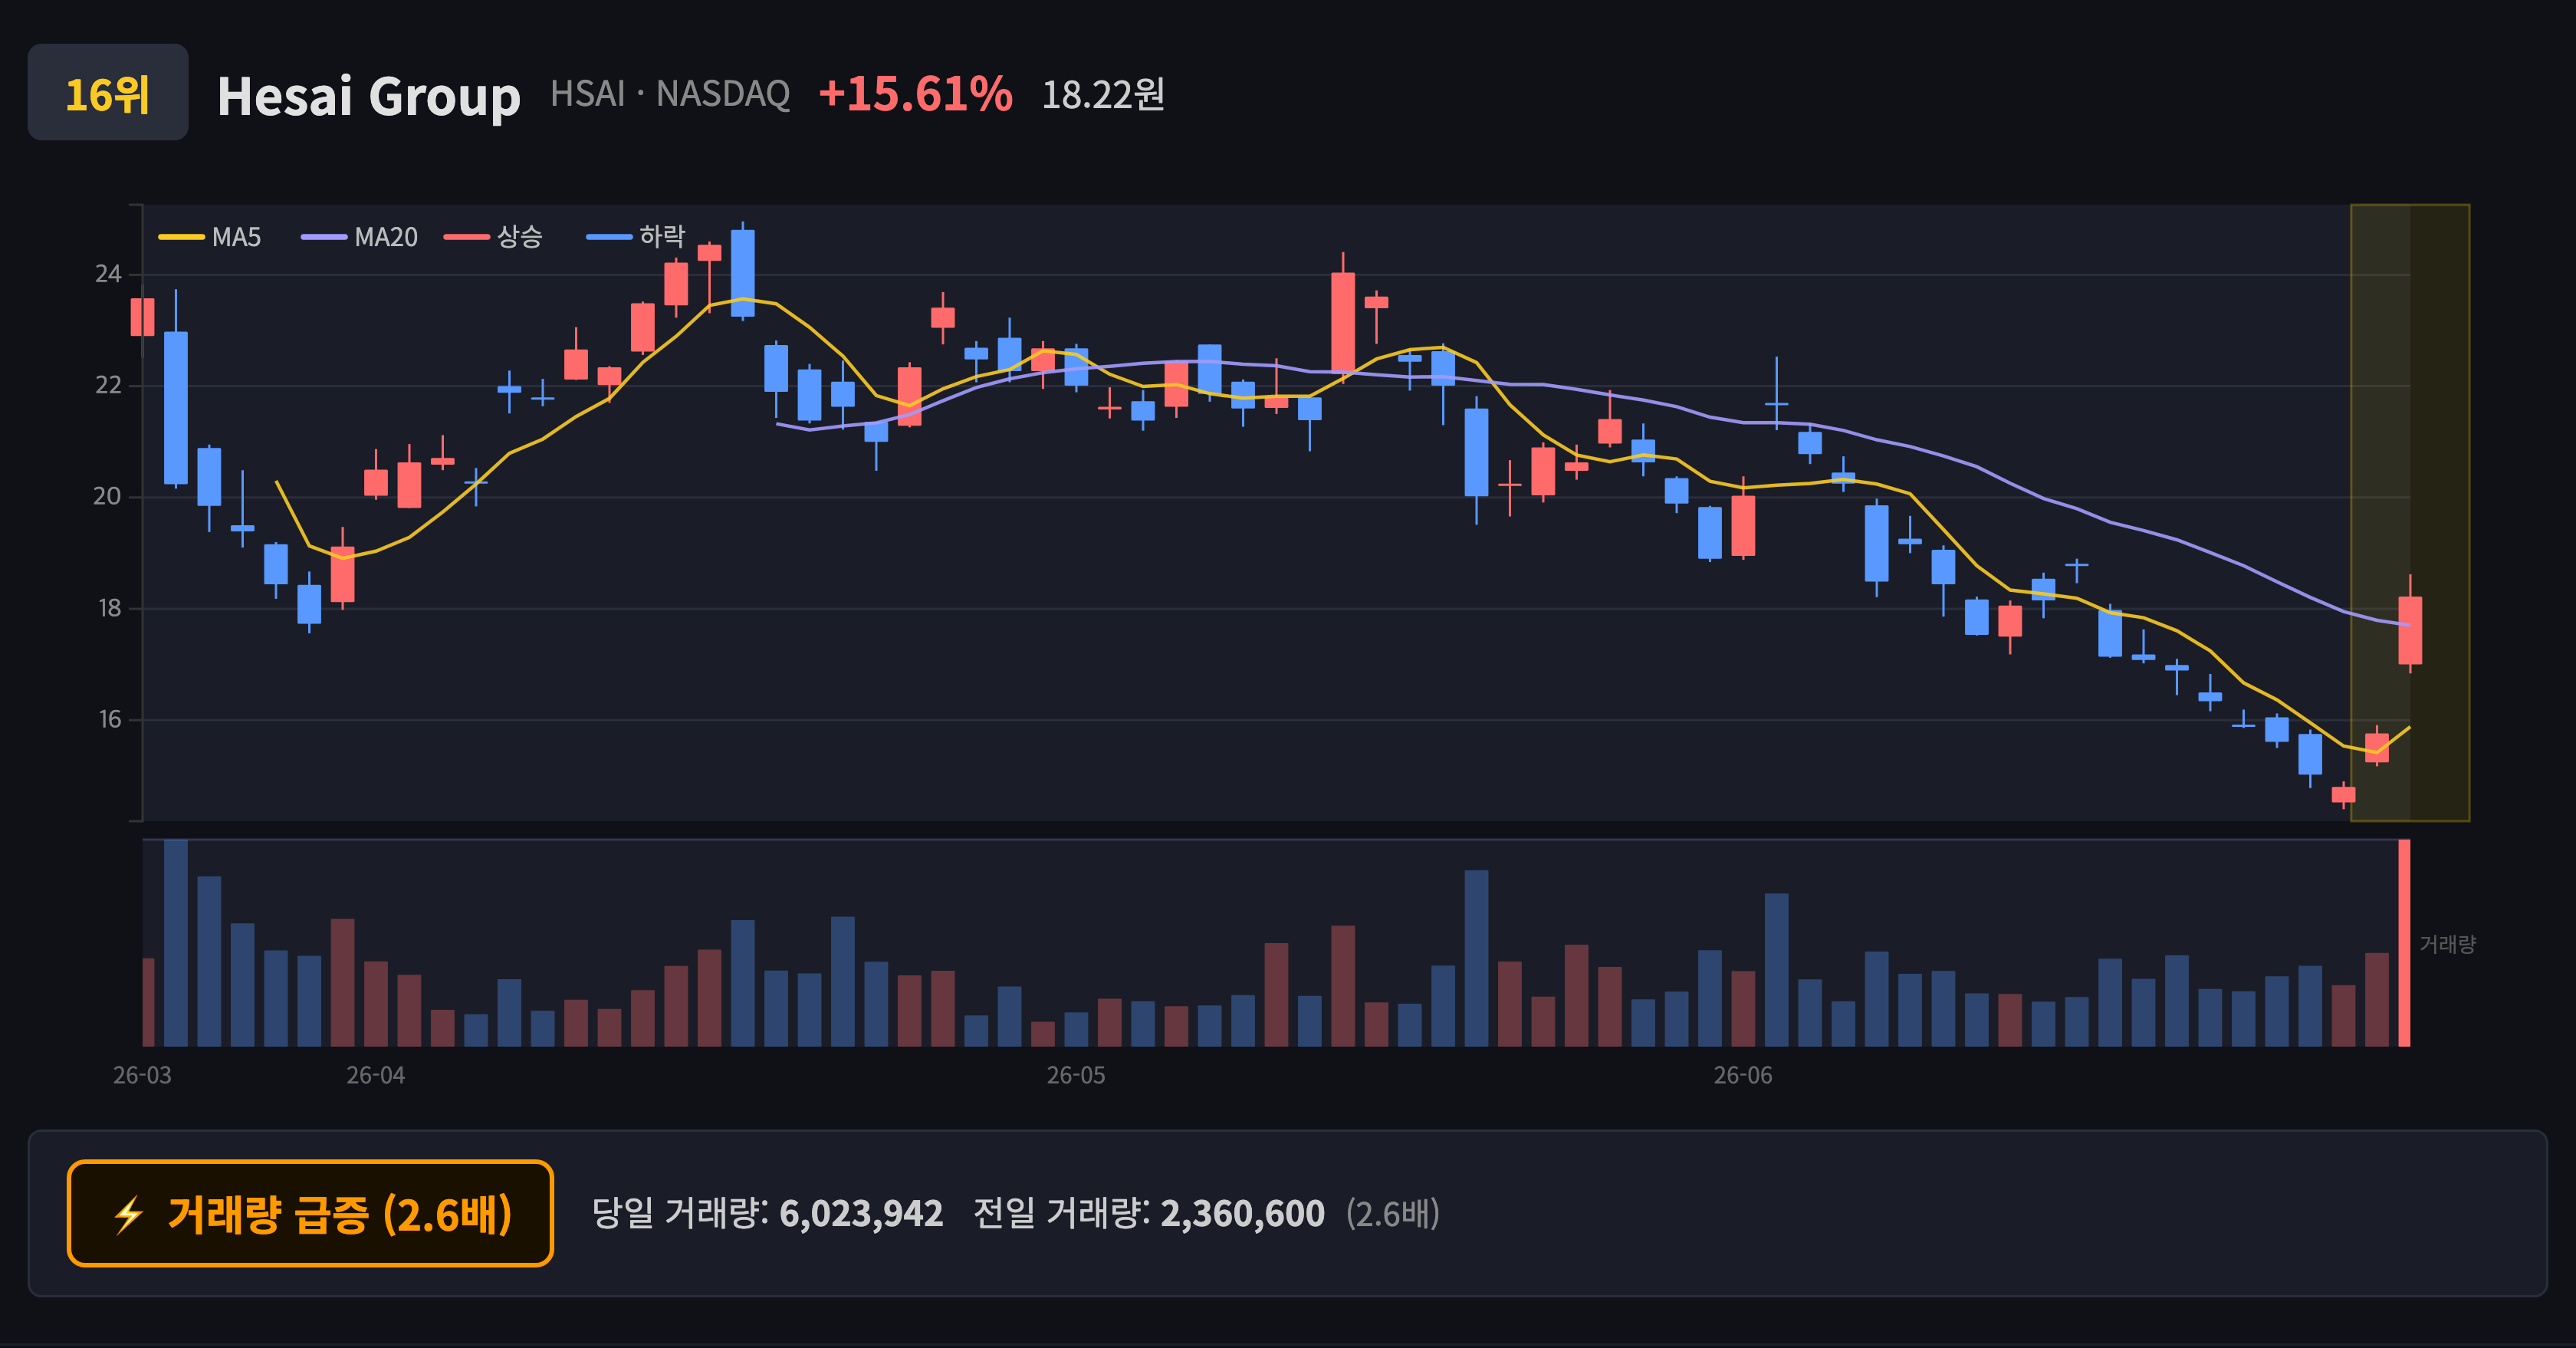Image resolution: width=2576 pixels, height=1348 pixels.
Task: Click the 전일 거래량 value 2,360,600
Action: coord(1242,1214)
